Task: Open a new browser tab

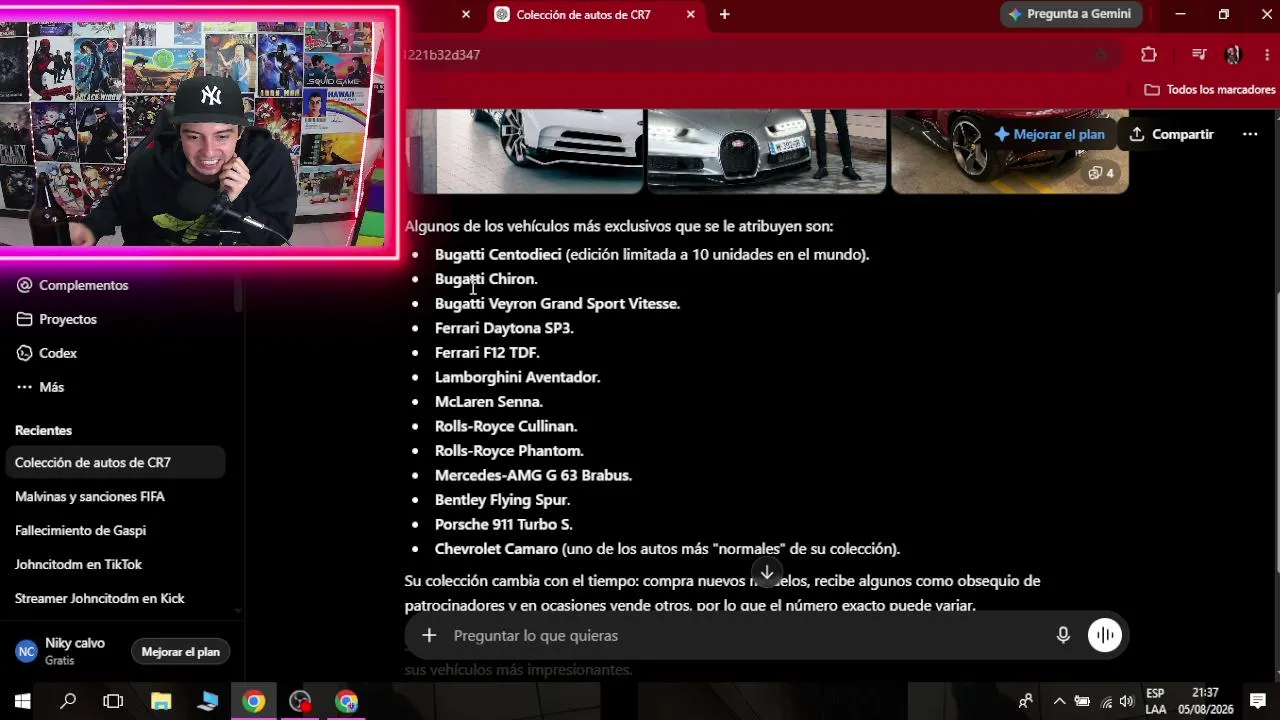Action: (x=724, y=15)
